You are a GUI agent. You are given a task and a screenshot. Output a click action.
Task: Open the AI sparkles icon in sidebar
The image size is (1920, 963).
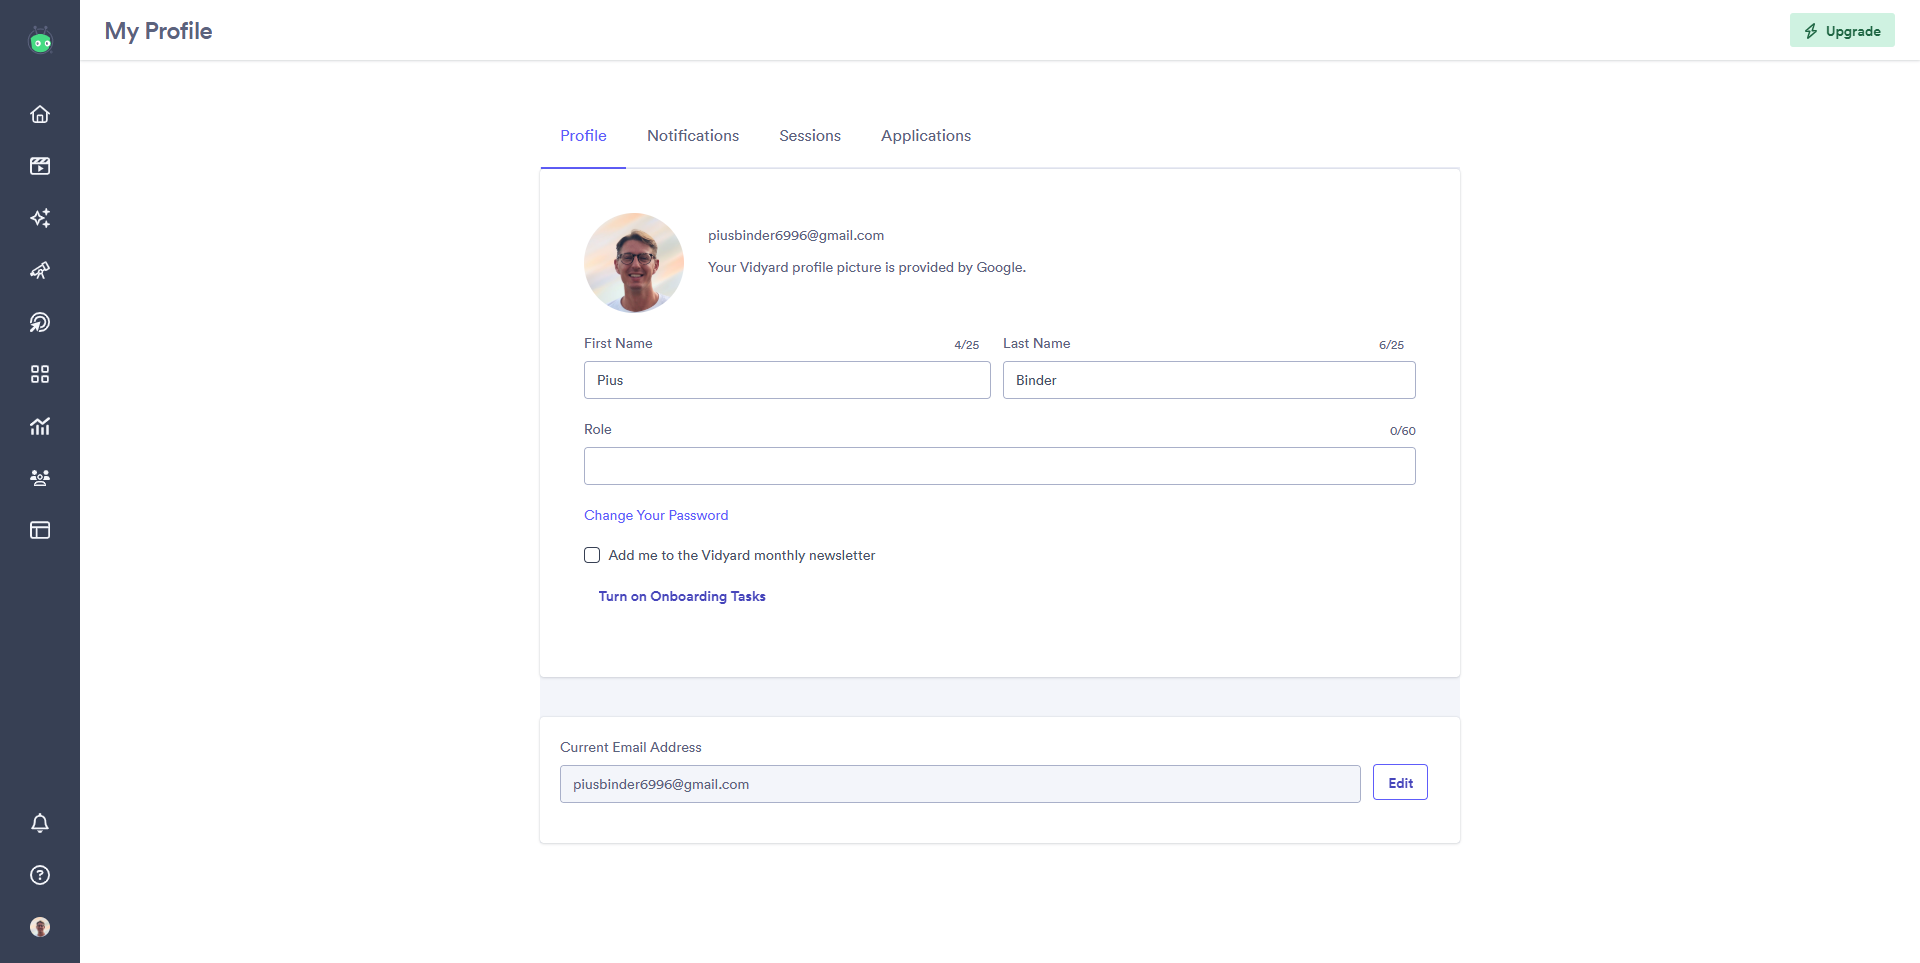[x=40, y=218]
